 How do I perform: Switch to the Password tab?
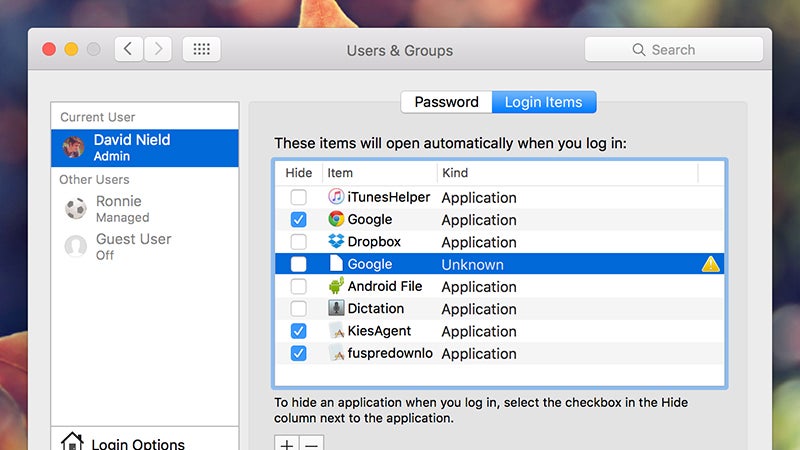[x=446, y=102]
